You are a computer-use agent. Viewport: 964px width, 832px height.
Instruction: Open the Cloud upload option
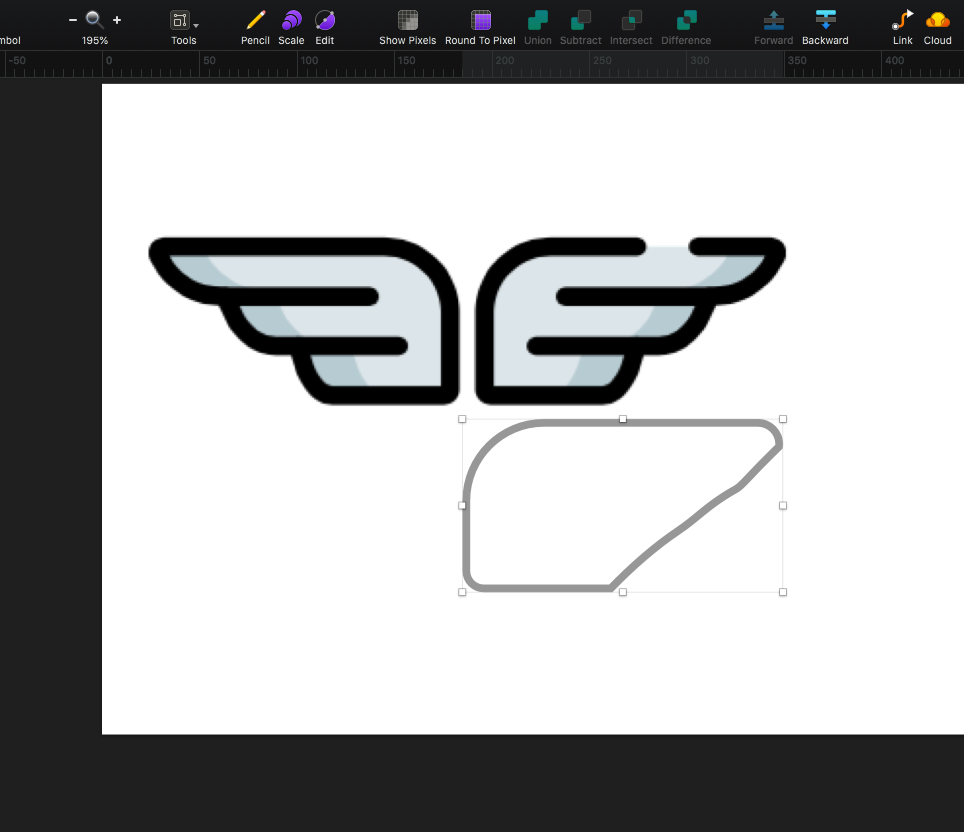(x=937, y=20)
